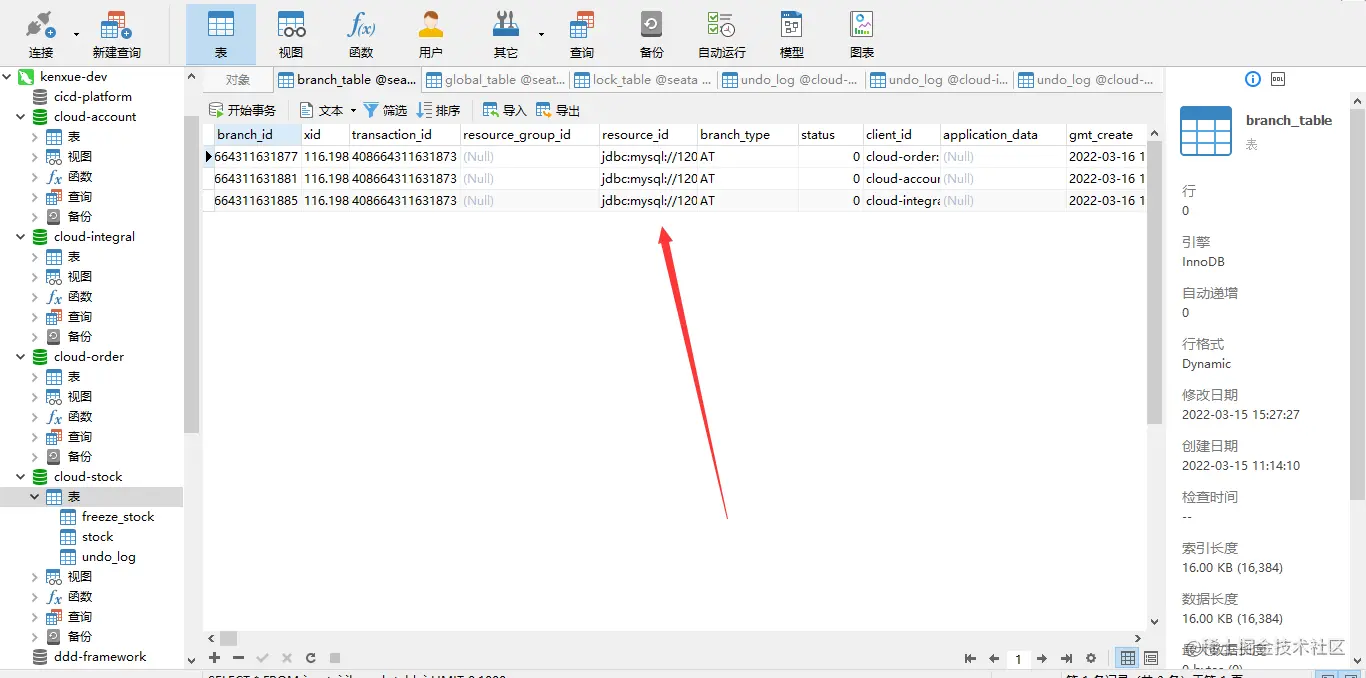
Task: Open the 图表 charts toolbar icon
Action: pos(861,34)
